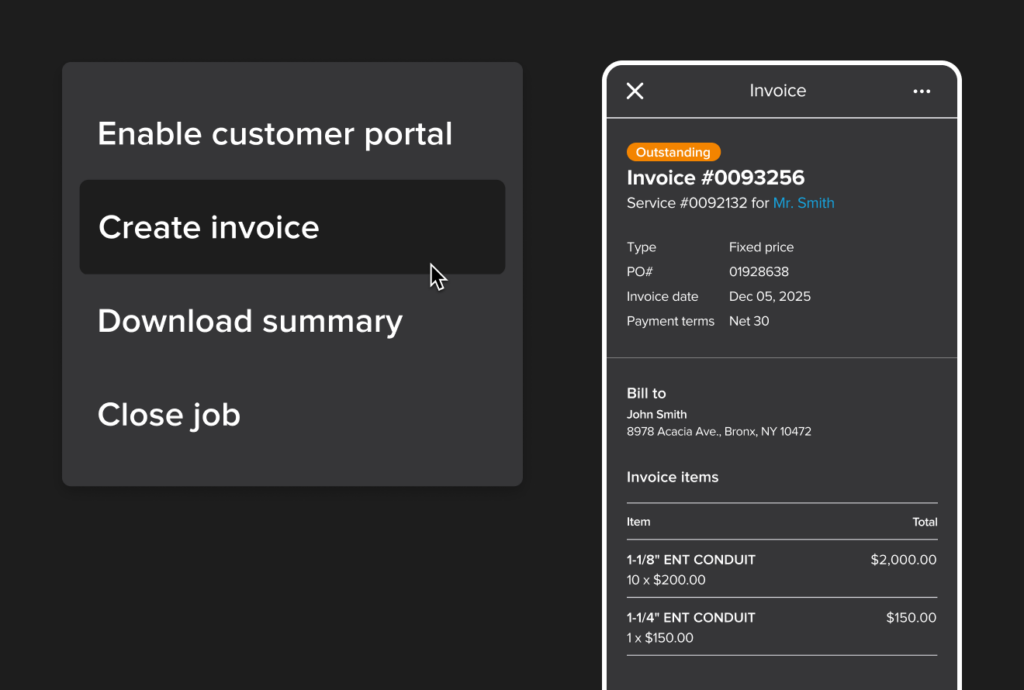Select John Smith in the Bill to section
The height and width of the screenshot is (690, 1024).
[x=657, y=413]
